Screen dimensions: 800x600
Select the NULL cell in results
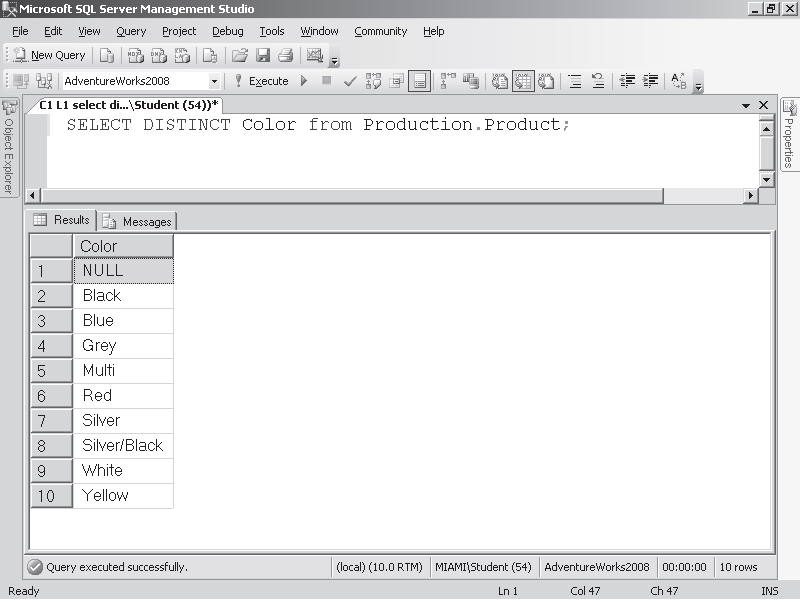(x=123, y=271)
